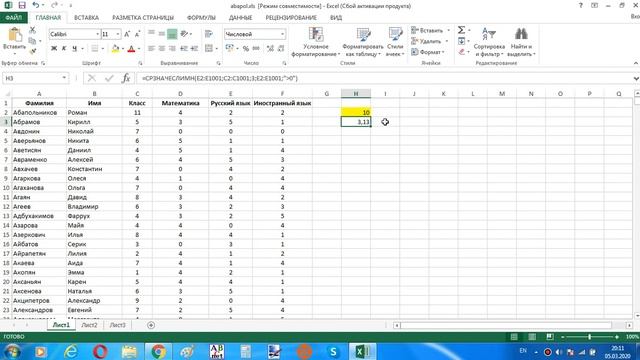The height and width of the screenshot is (360, 640).
Task: Increase font size with the larger A icon
Action: 127,34
